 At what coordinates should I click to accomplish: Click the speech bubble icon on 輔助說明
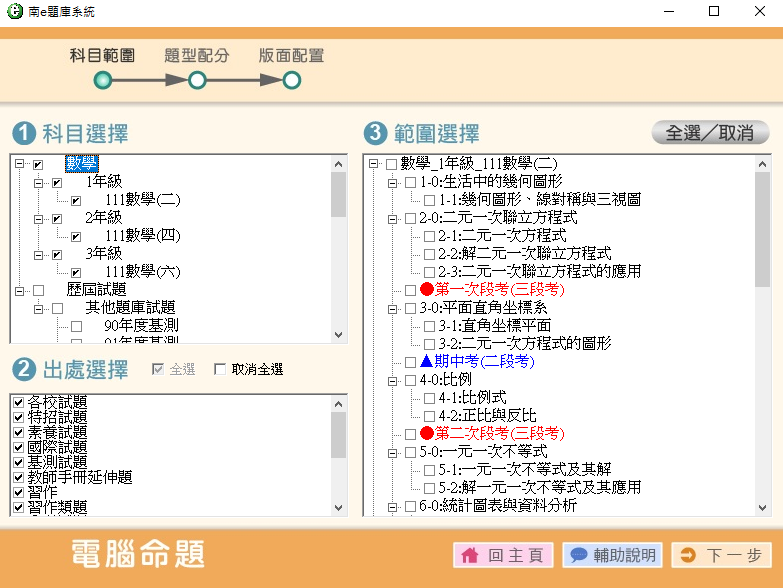coord(578,555)
